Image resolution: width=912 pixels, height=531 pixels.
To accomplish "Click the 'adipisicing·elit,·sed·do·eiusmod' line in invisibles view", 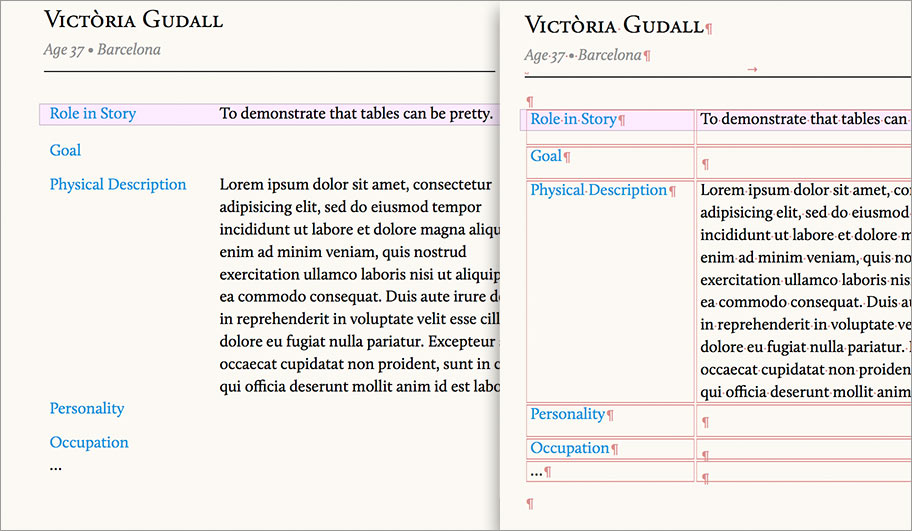I will coord(806,213).
